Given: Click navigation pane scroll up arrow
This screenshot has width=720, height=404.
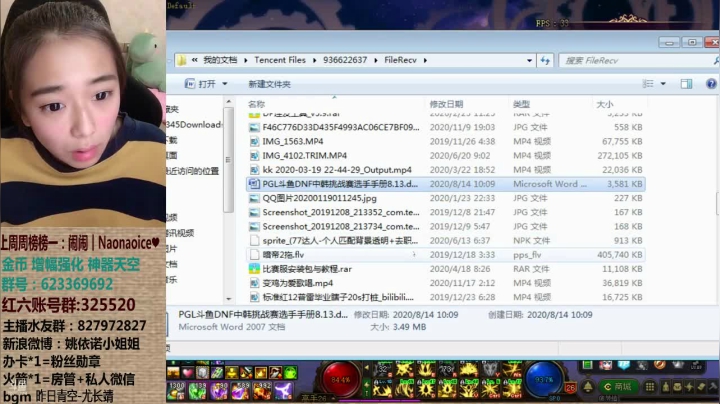Looking at the screenshot, I should 229,101.
